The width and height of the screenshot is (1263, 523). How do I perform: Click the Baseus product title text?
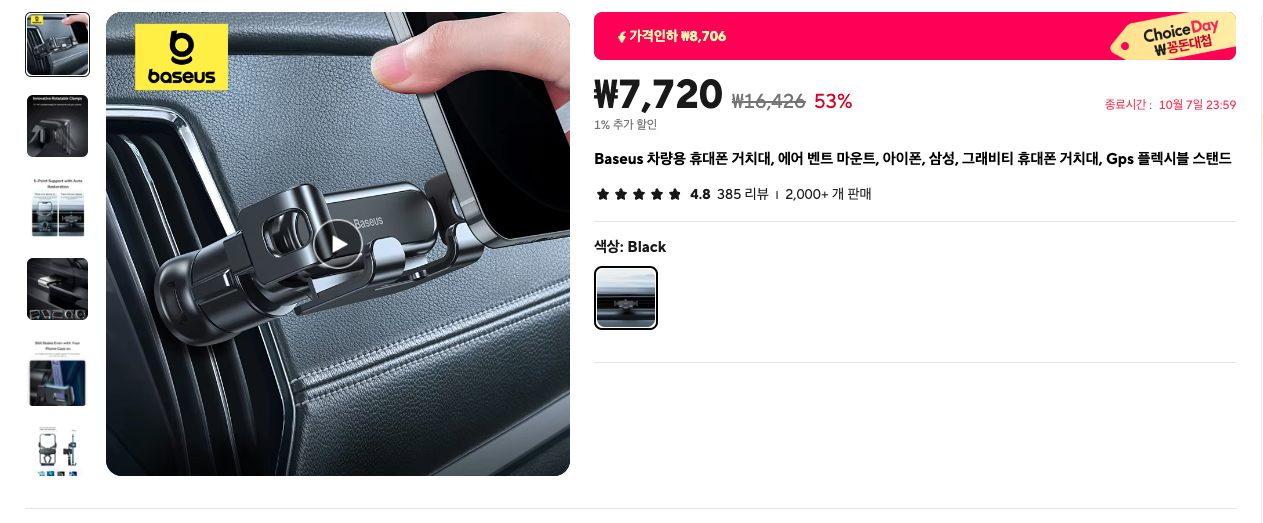[x=912, y=159]
